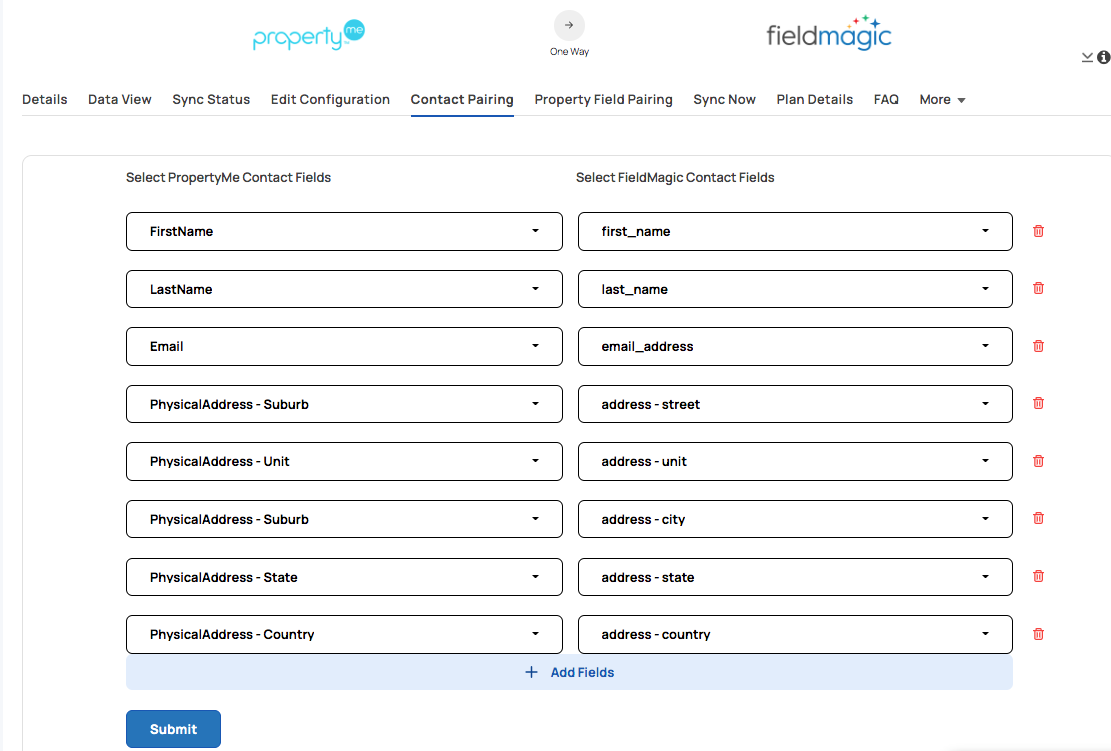Switch to the Property Field Pairing tab
Viewport: 1111px width, 751px height.
[x=603, y=100]
